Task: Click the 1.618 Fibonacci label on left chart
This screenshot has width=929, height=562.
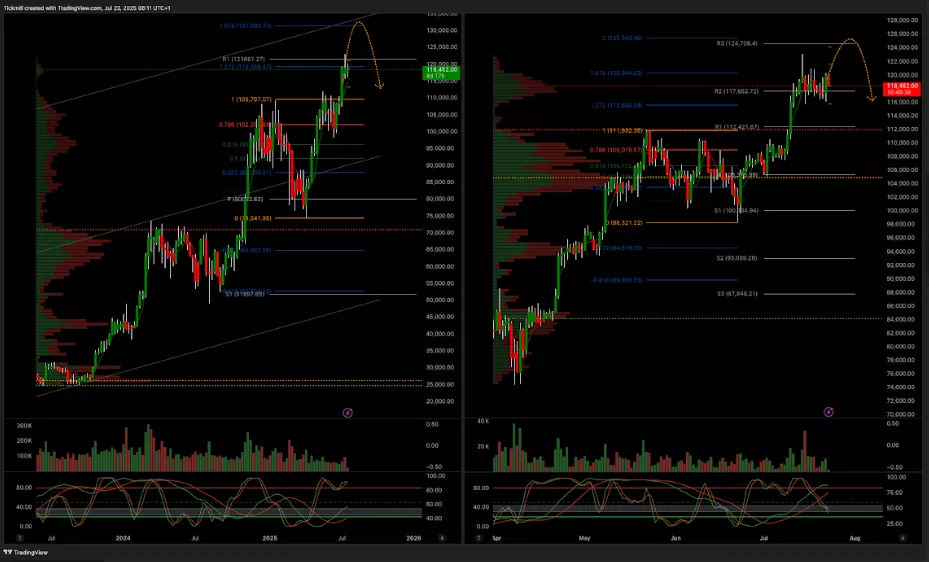Action: pos(246,25)
